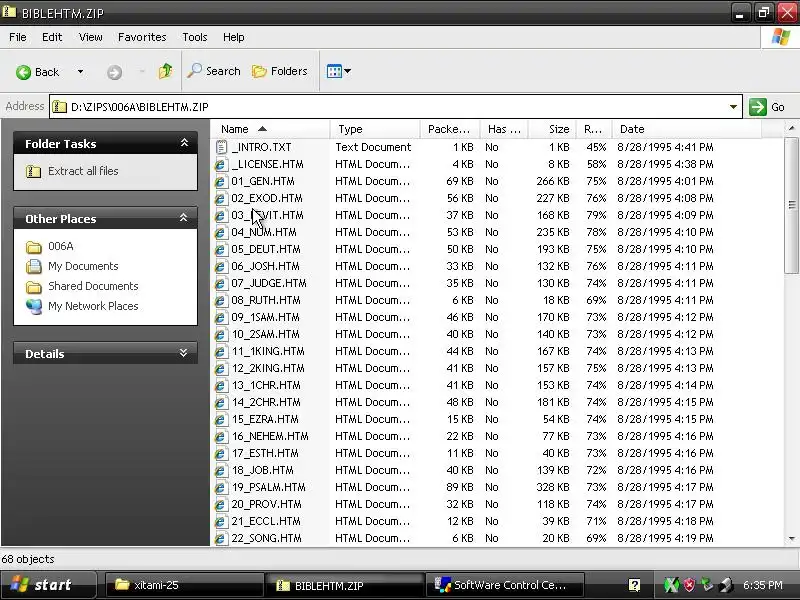Open the Views dropdown button

(339, 71)
